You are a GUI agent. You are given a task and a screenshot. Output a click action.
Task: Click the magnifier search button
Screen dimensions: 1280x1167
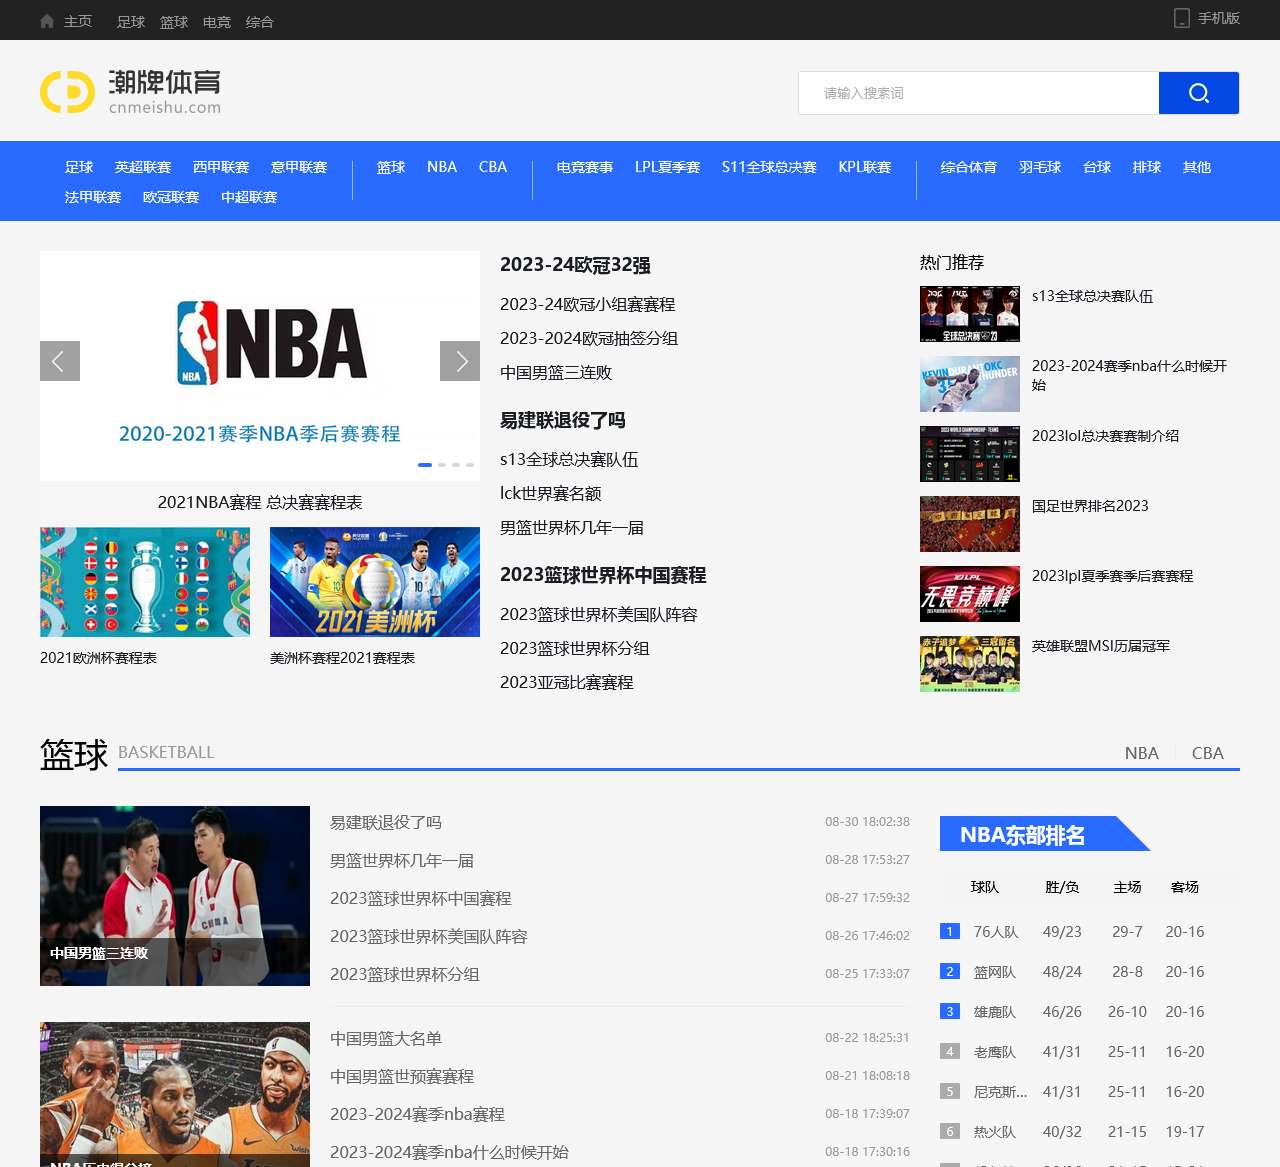point(1198,93)
